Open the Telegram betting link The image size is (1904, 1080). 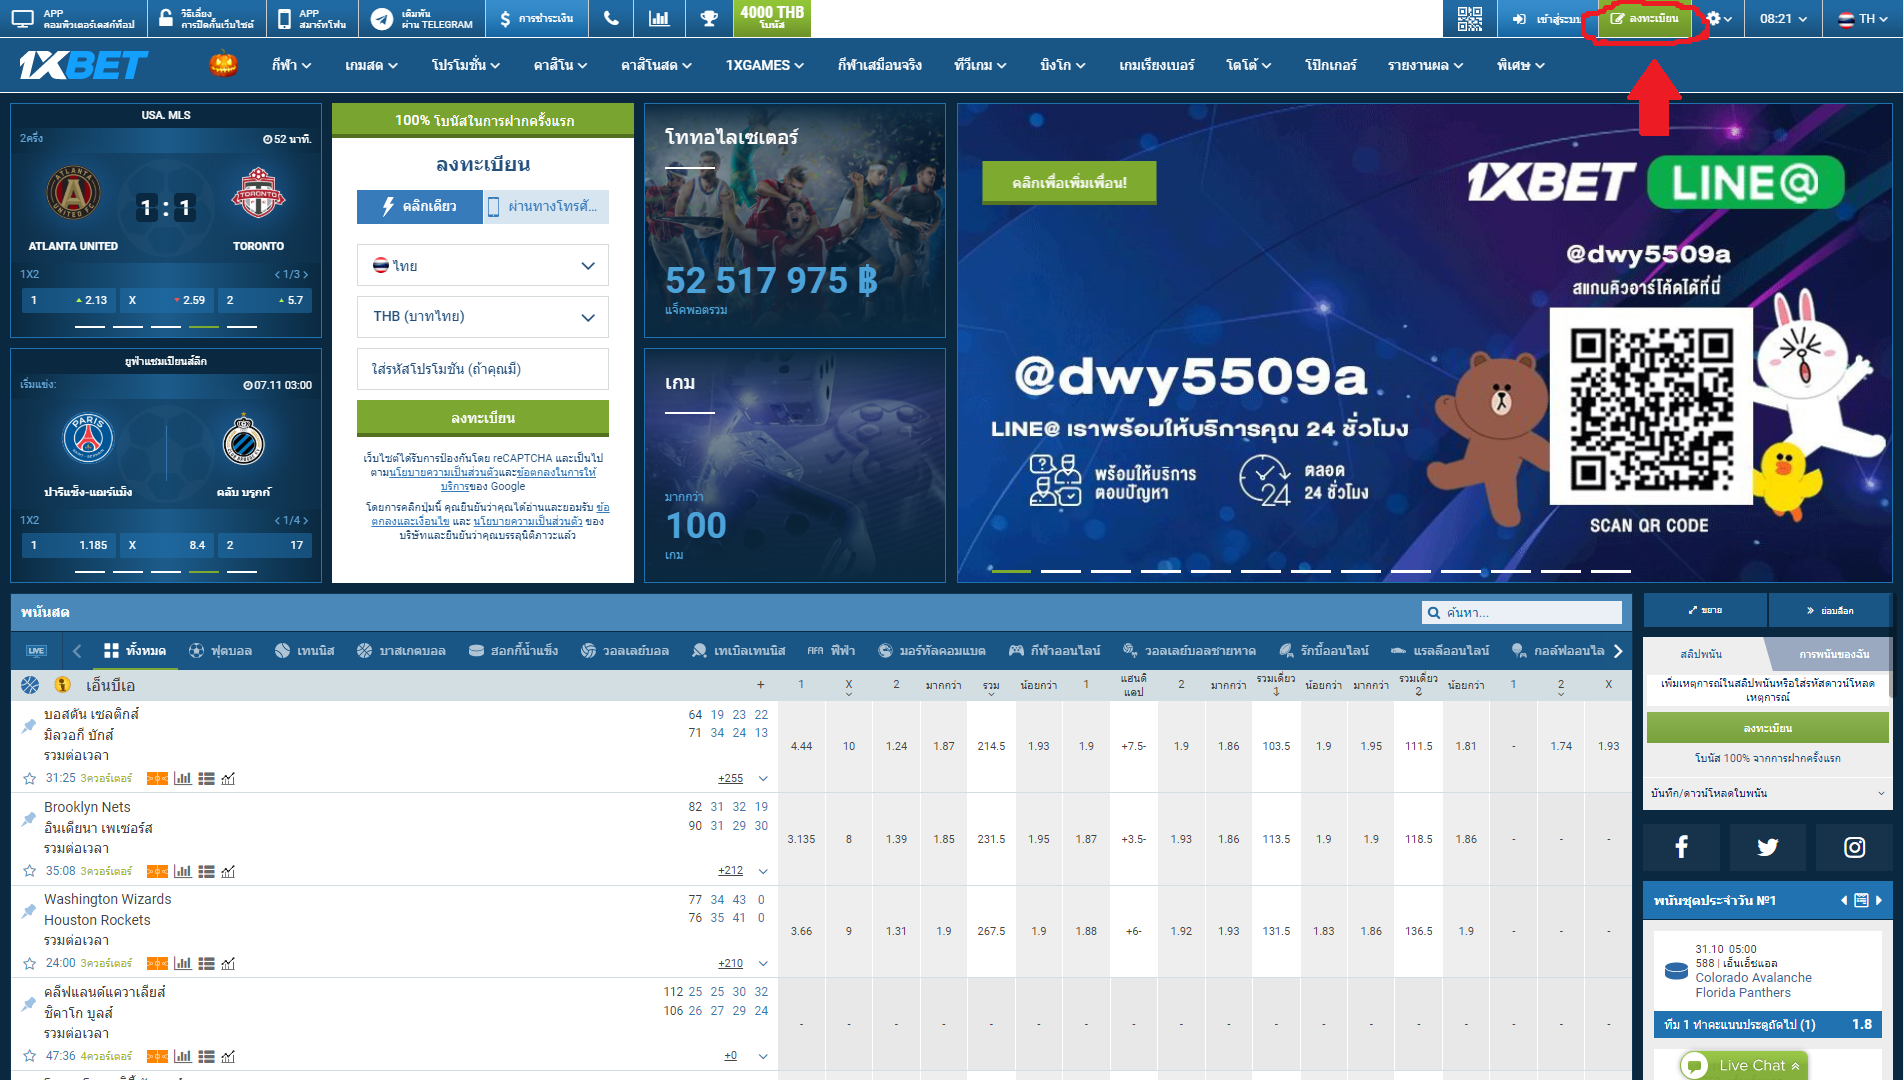[422, 19]
